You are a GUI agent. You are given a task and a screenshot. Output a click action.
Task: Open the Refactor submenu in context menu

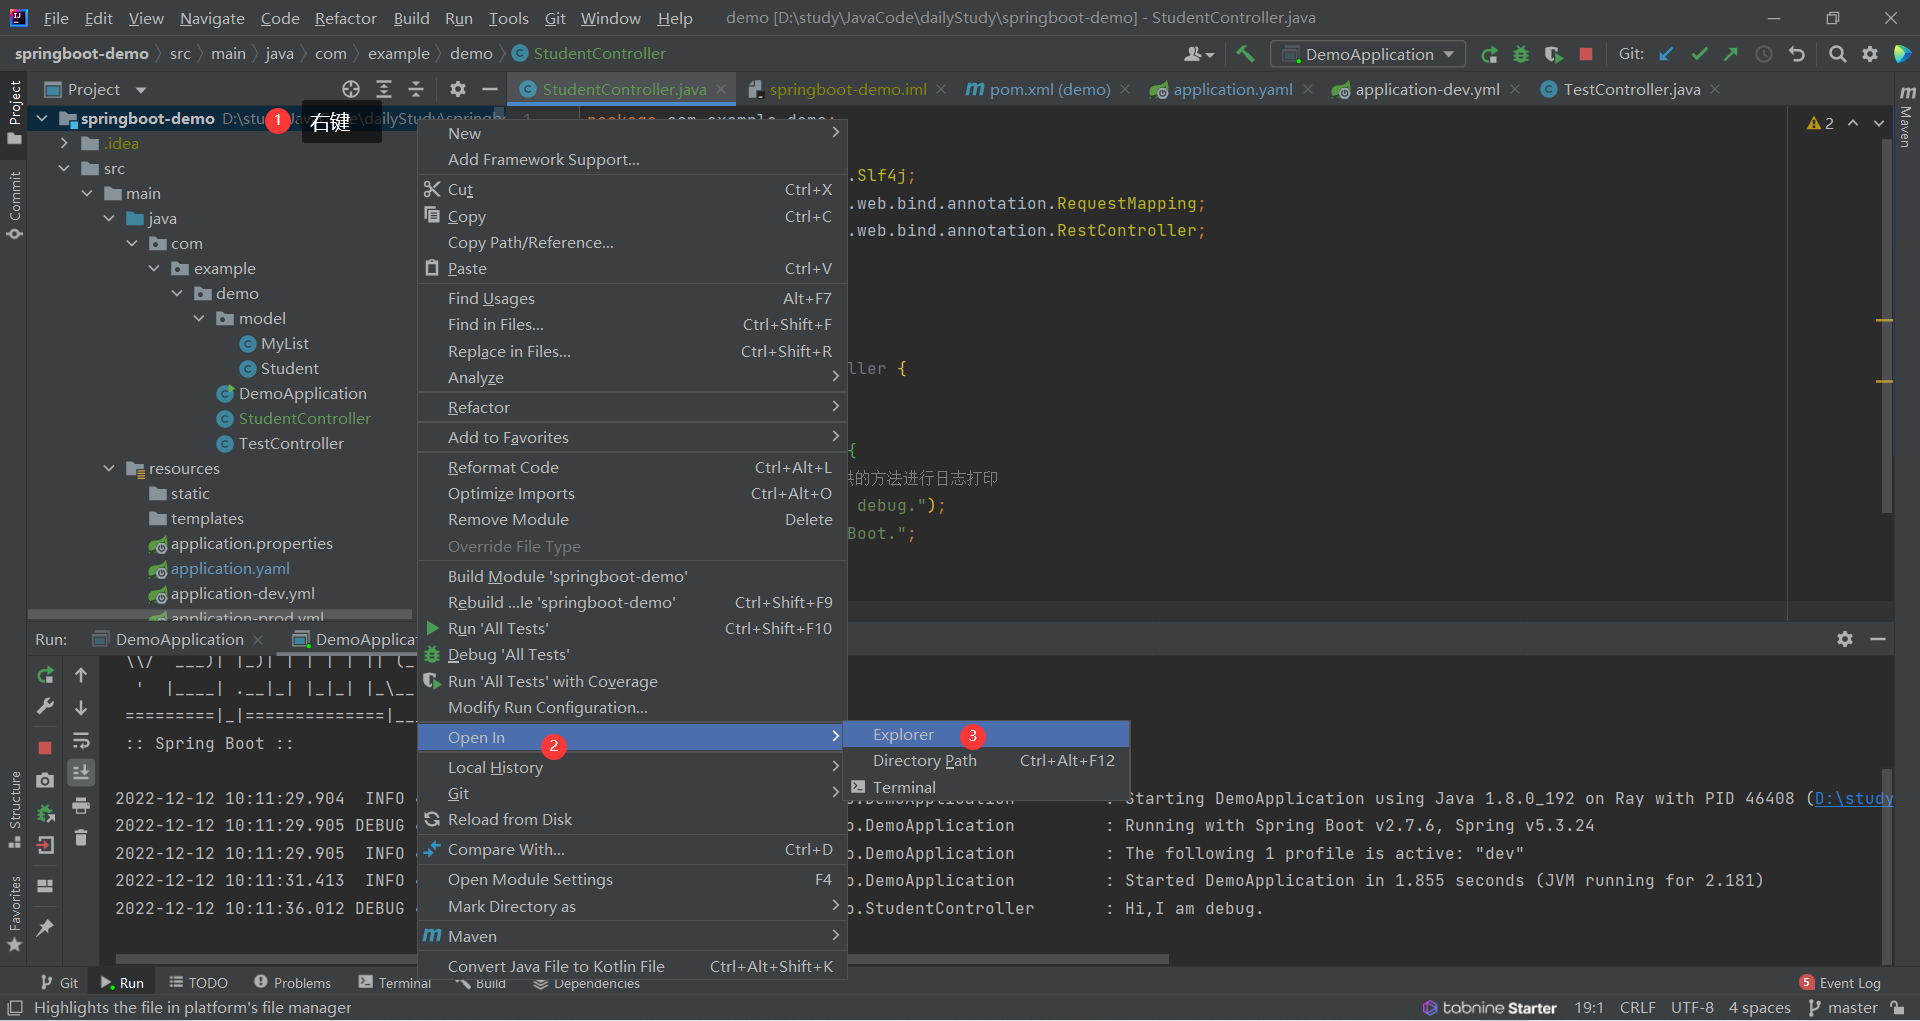point(632,407)
